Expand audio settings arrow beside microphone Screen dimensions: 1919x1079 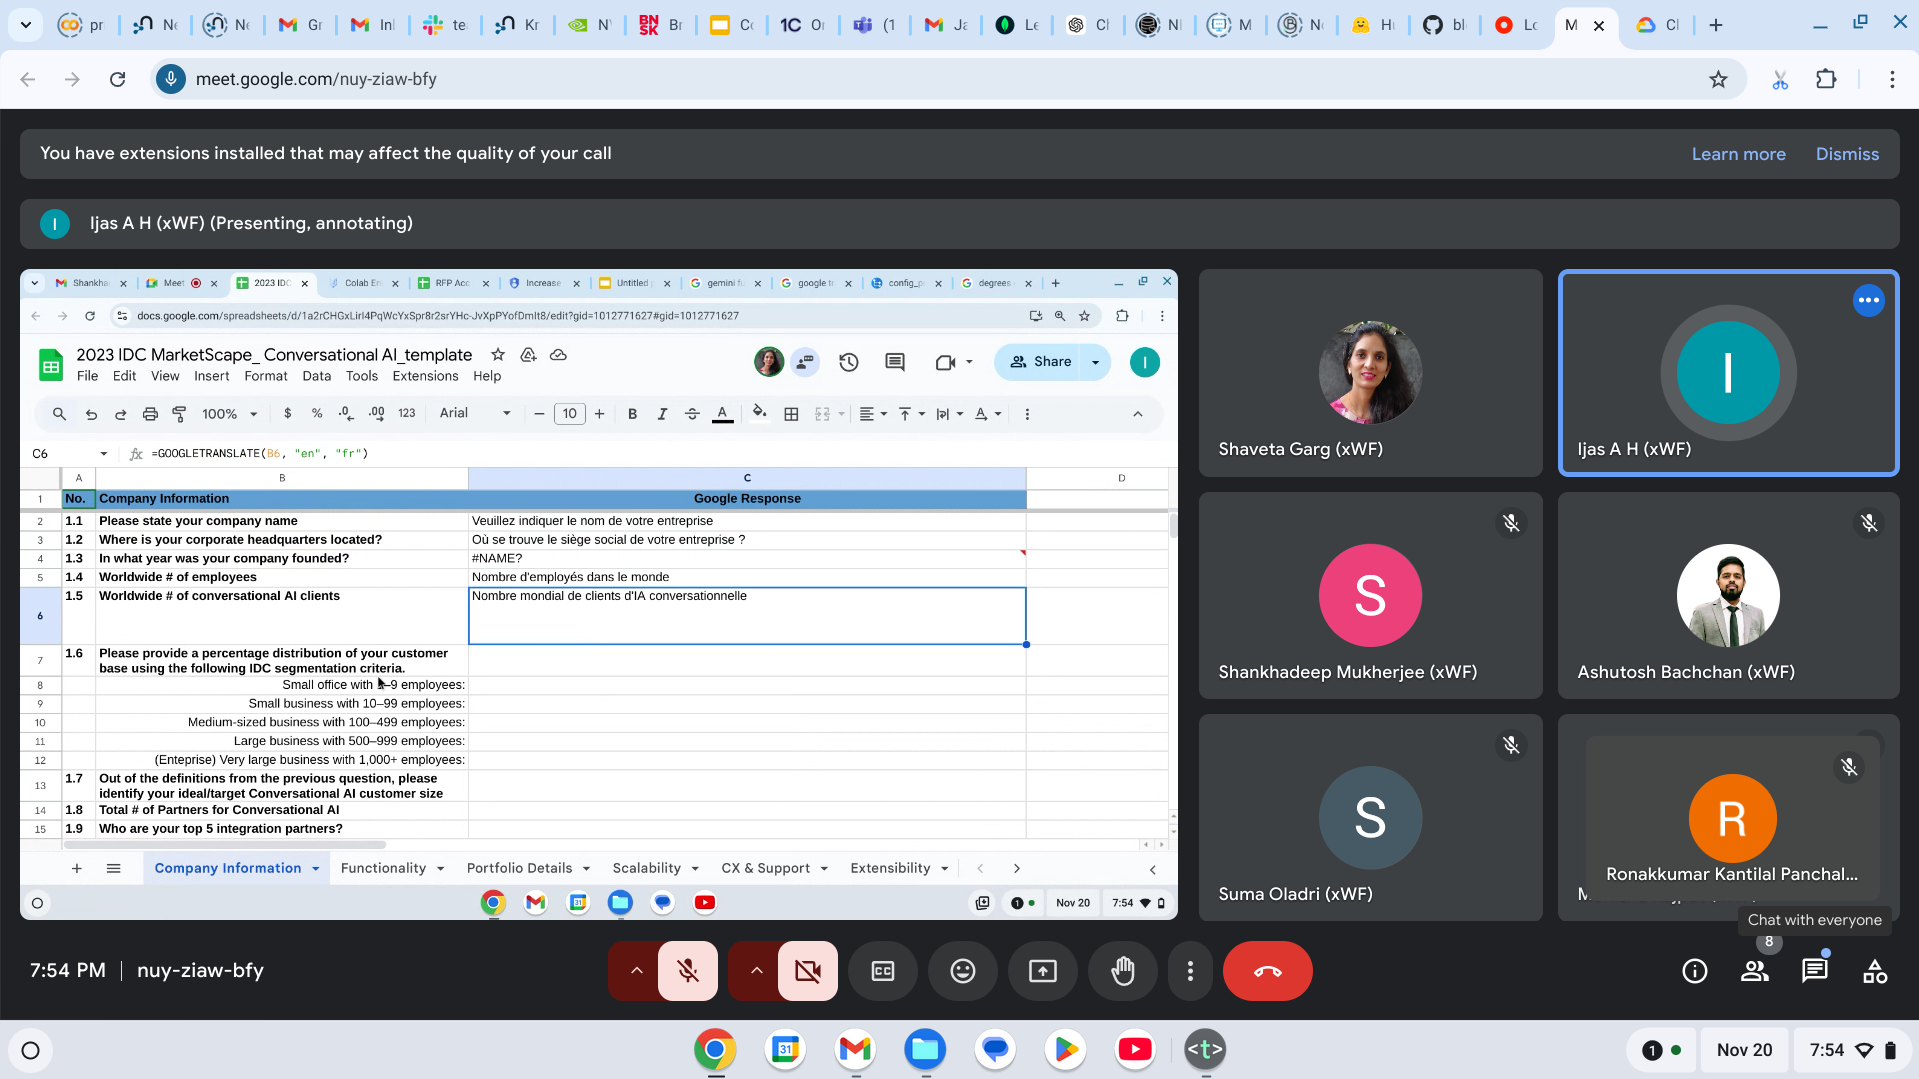click(636, 971)
